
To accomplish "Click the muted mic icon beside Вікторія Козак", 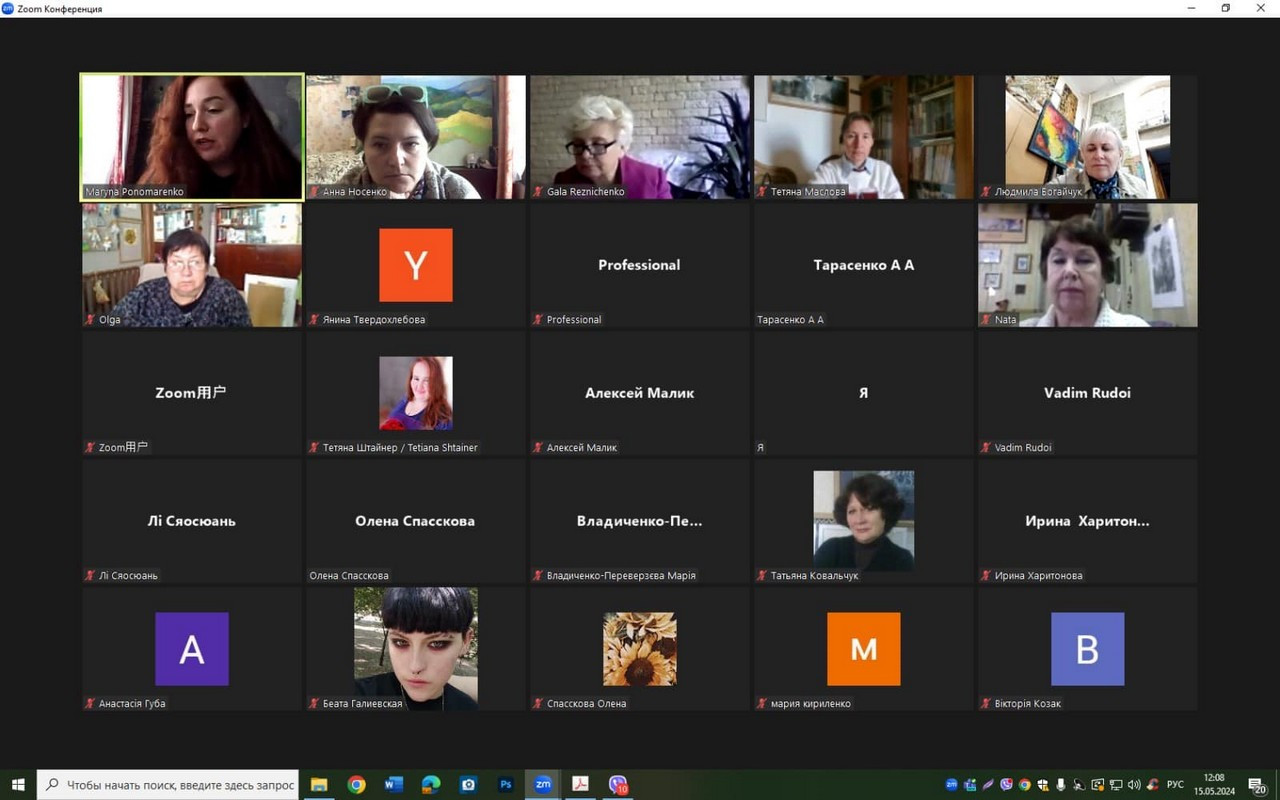I will [987, 704].
